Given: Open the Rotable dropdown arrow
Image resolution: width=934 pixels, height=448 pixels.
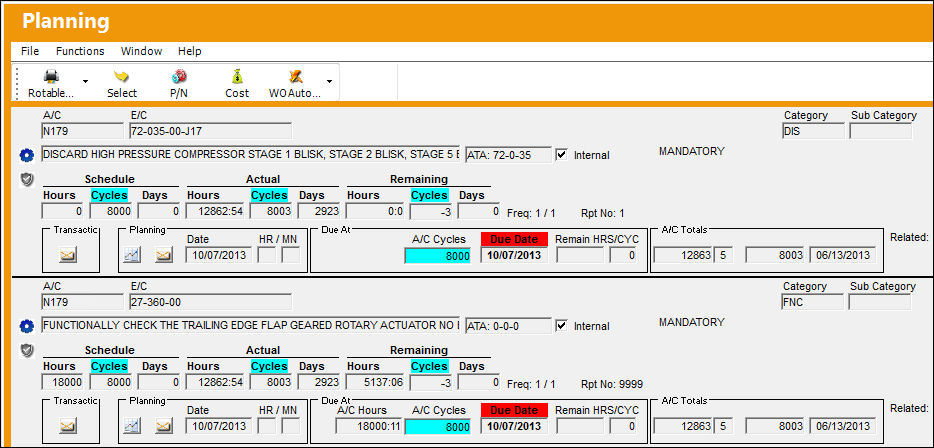Looking at the screenshot, I should (86, 82).
